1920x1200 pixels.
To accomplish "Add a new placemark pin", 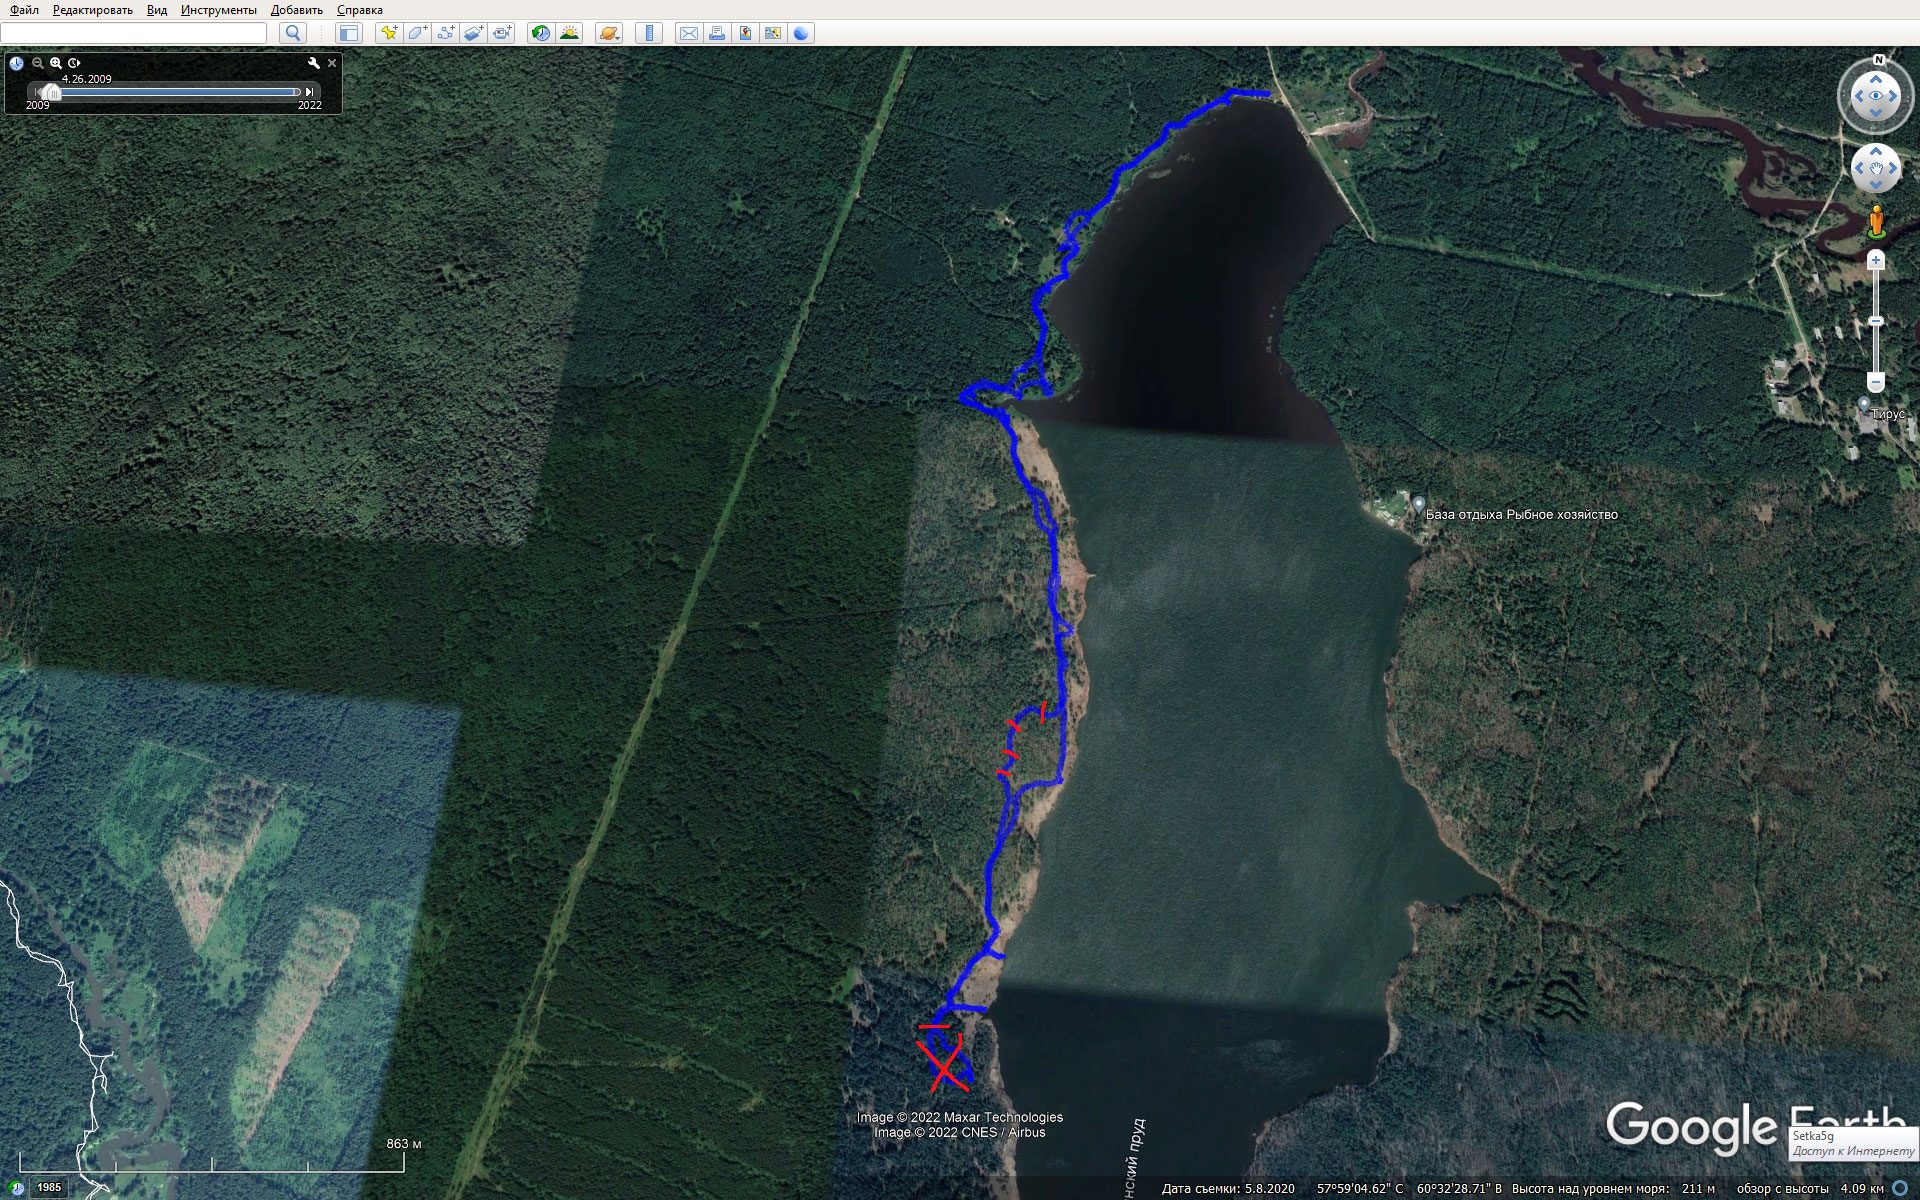I will [389, 33].
